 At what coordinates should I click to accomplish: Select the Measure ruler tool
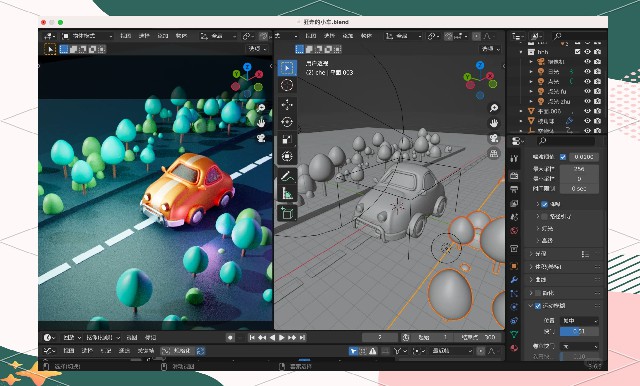pyautogui.click(x=287, y=193)
